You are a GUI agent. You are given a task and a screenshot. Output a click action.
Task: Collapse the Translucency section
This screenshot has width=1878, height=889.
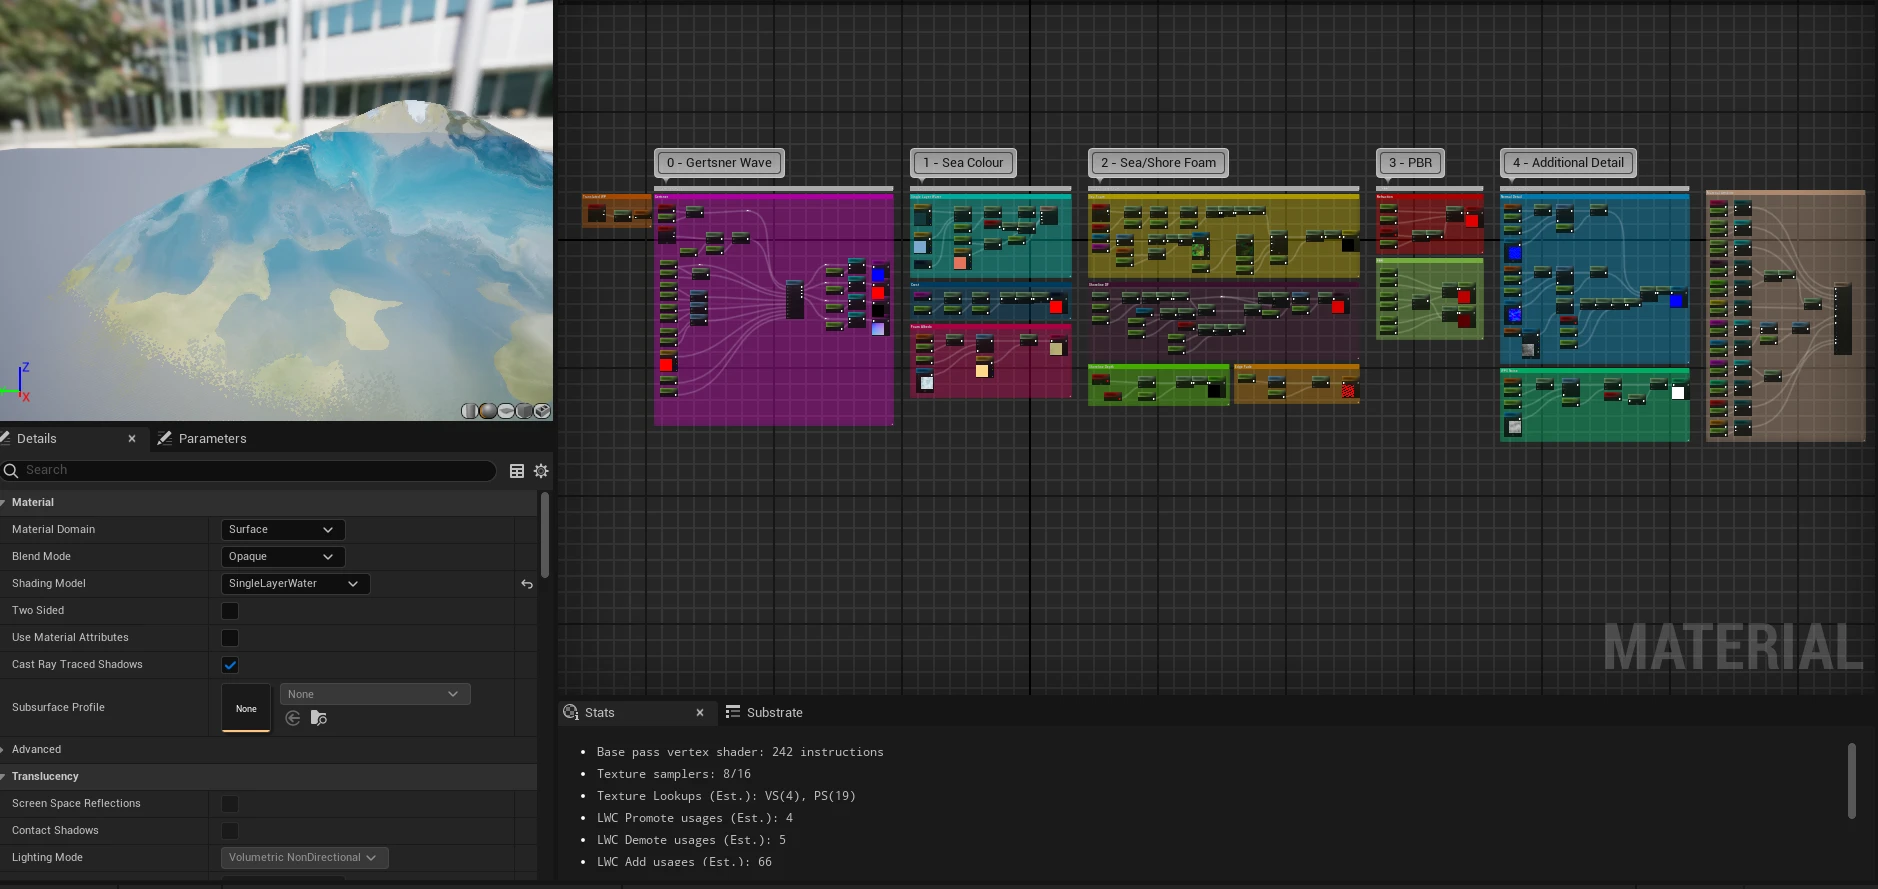(4, 777)
